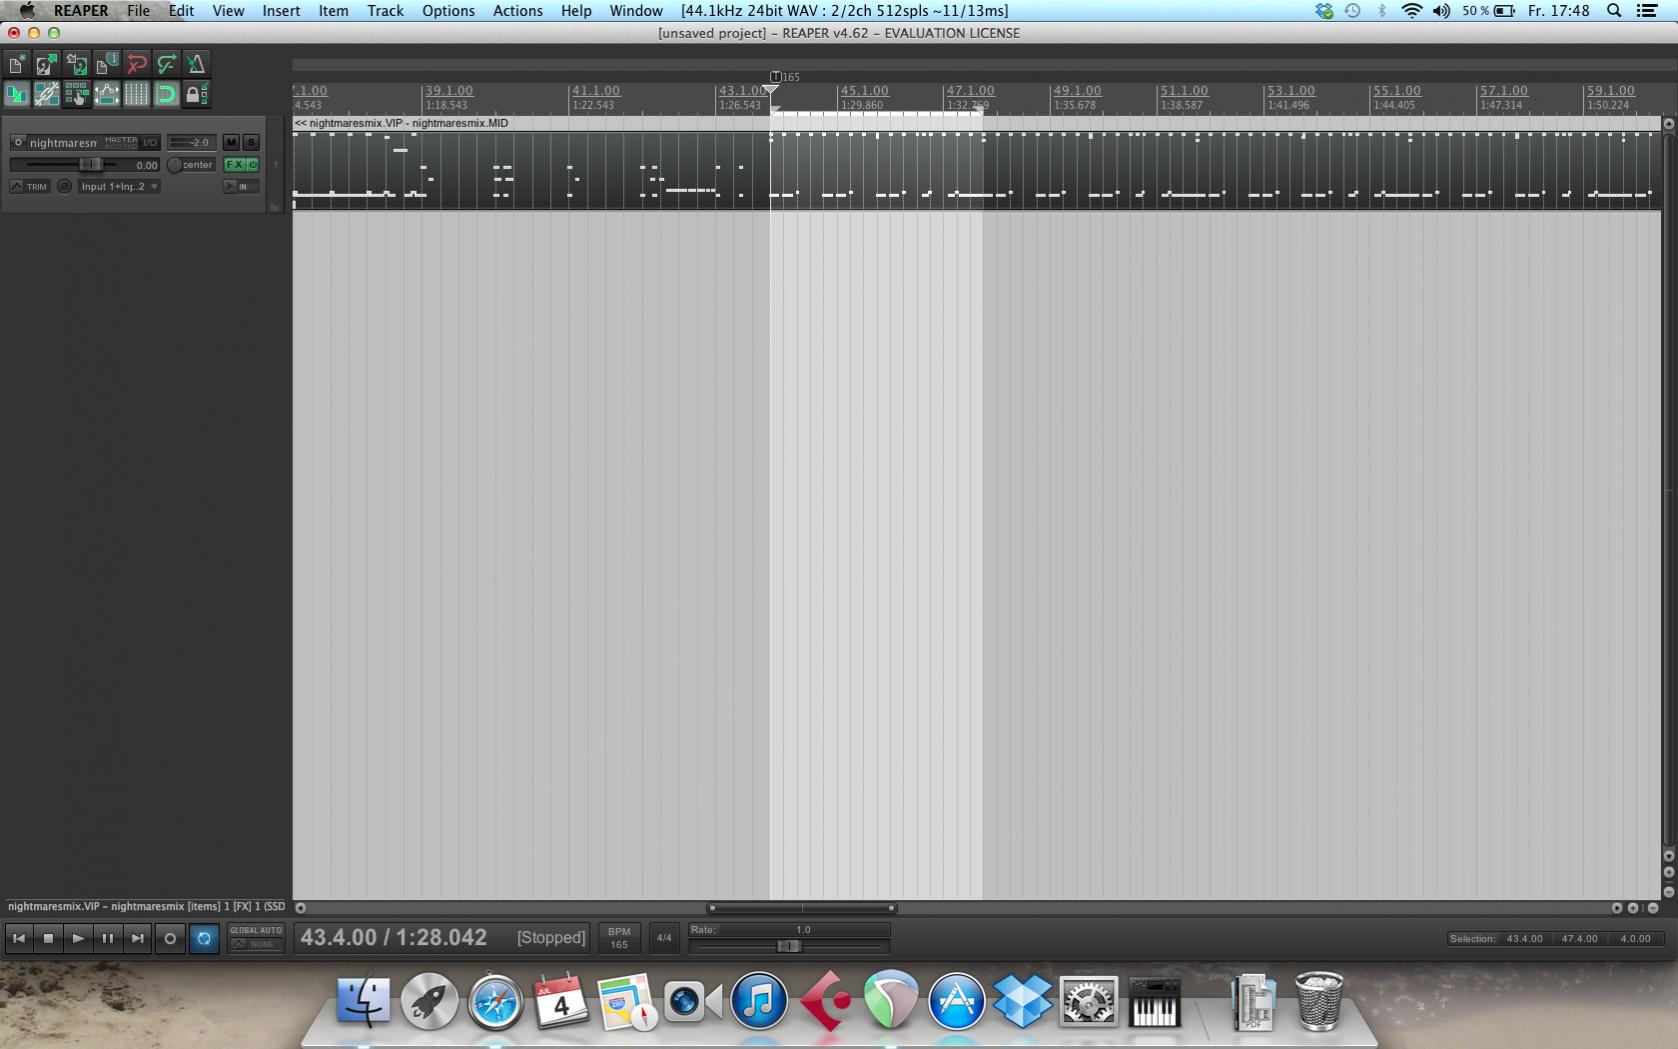Screen dimensions: 1678x1049
Task: Click the track name field nightmaresn
Action: pos(63,143)
